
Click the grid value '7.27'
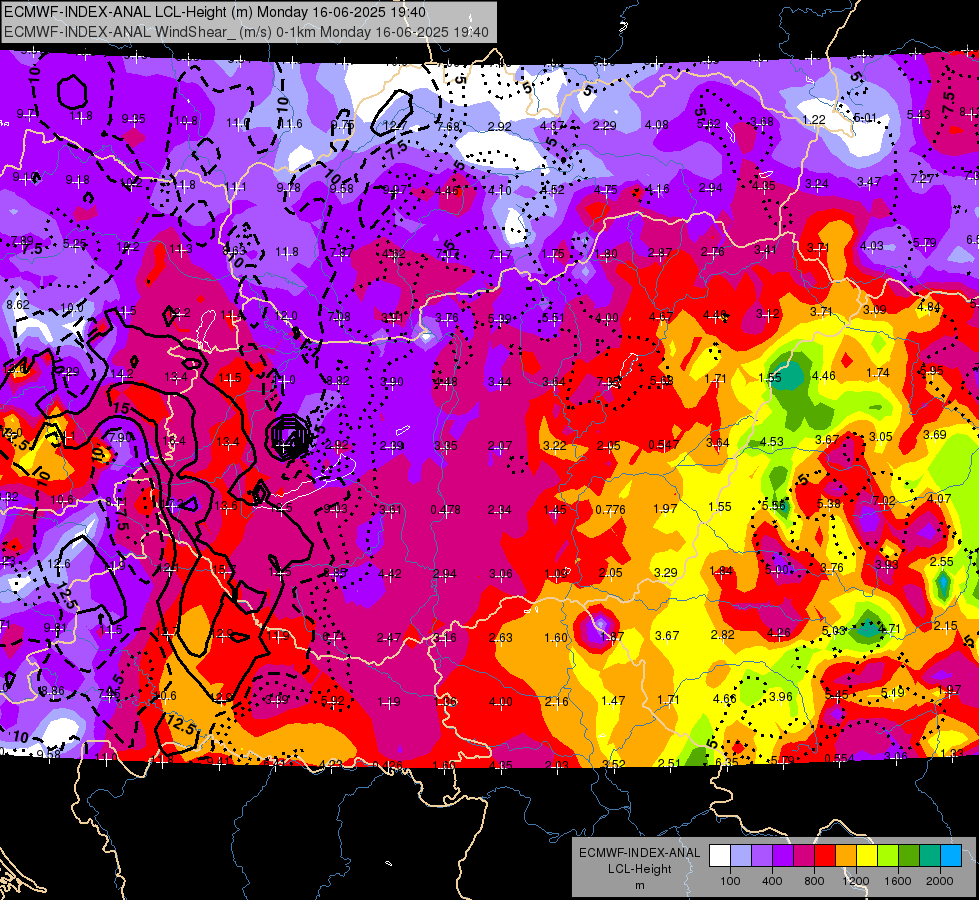point(922,179)
